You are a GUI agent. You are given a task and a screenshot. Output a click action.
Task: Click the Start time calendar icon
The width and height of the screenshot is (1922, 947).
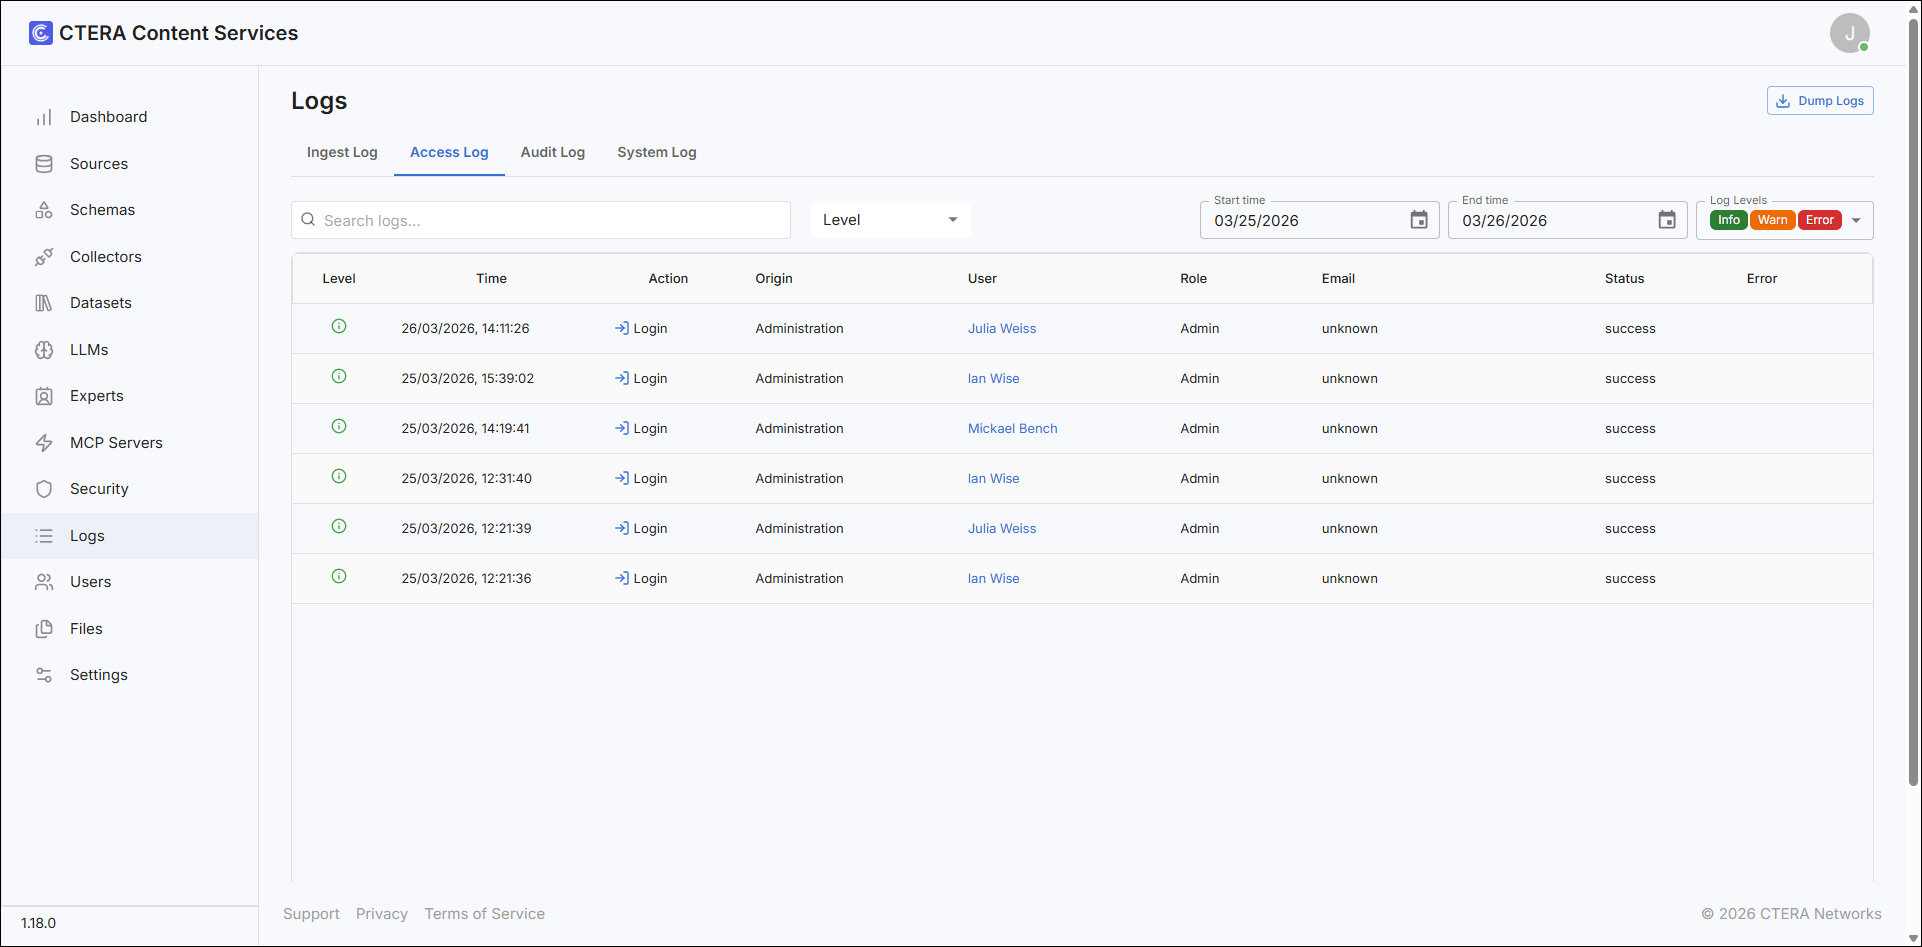(1419, 220)
